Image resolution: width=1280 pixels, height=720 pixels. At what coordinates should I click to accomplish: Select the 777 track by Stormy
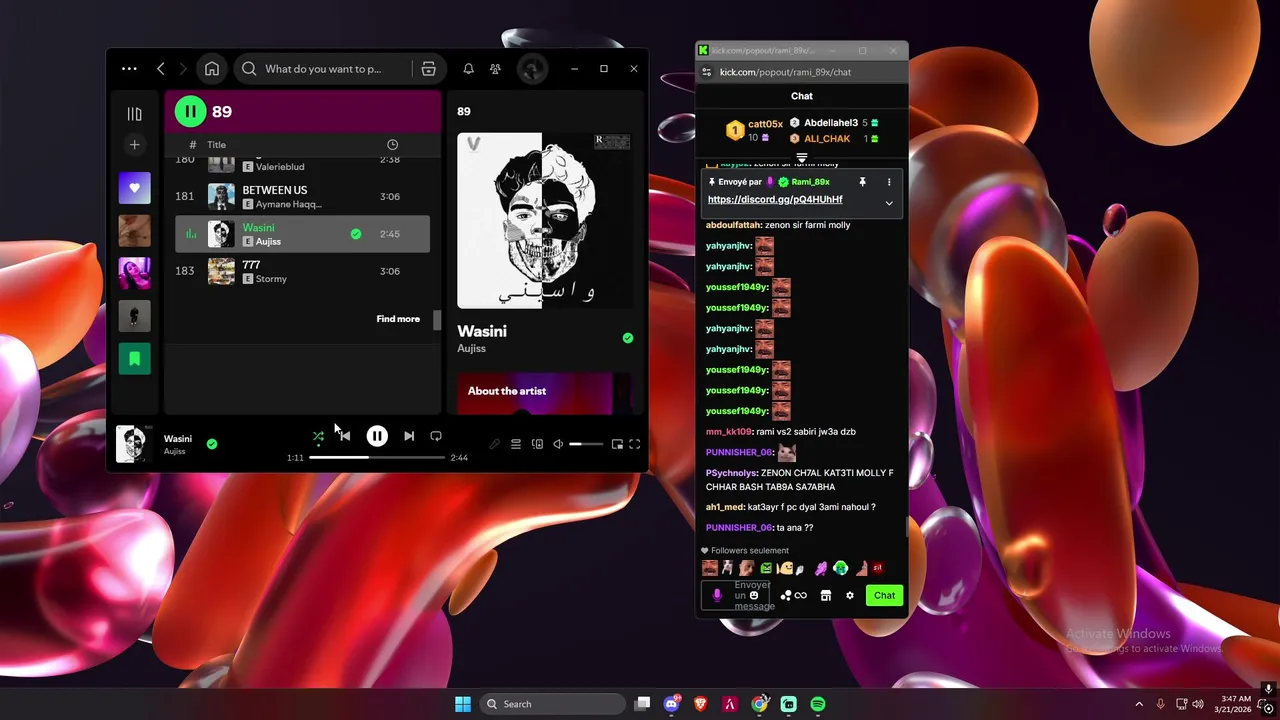click(302, 271)
